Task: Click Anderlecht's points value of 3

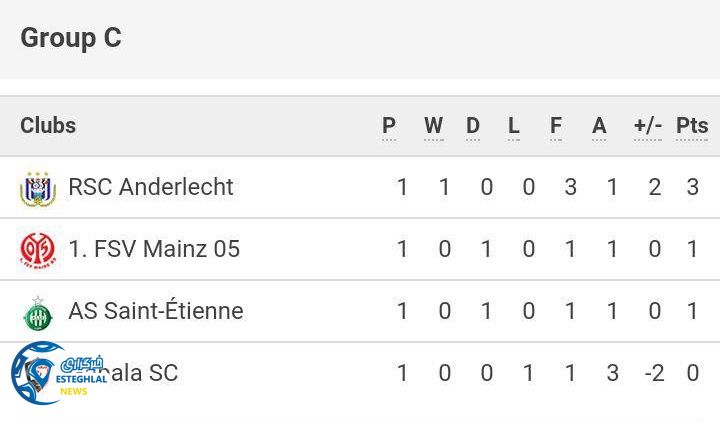Action: 692,187
